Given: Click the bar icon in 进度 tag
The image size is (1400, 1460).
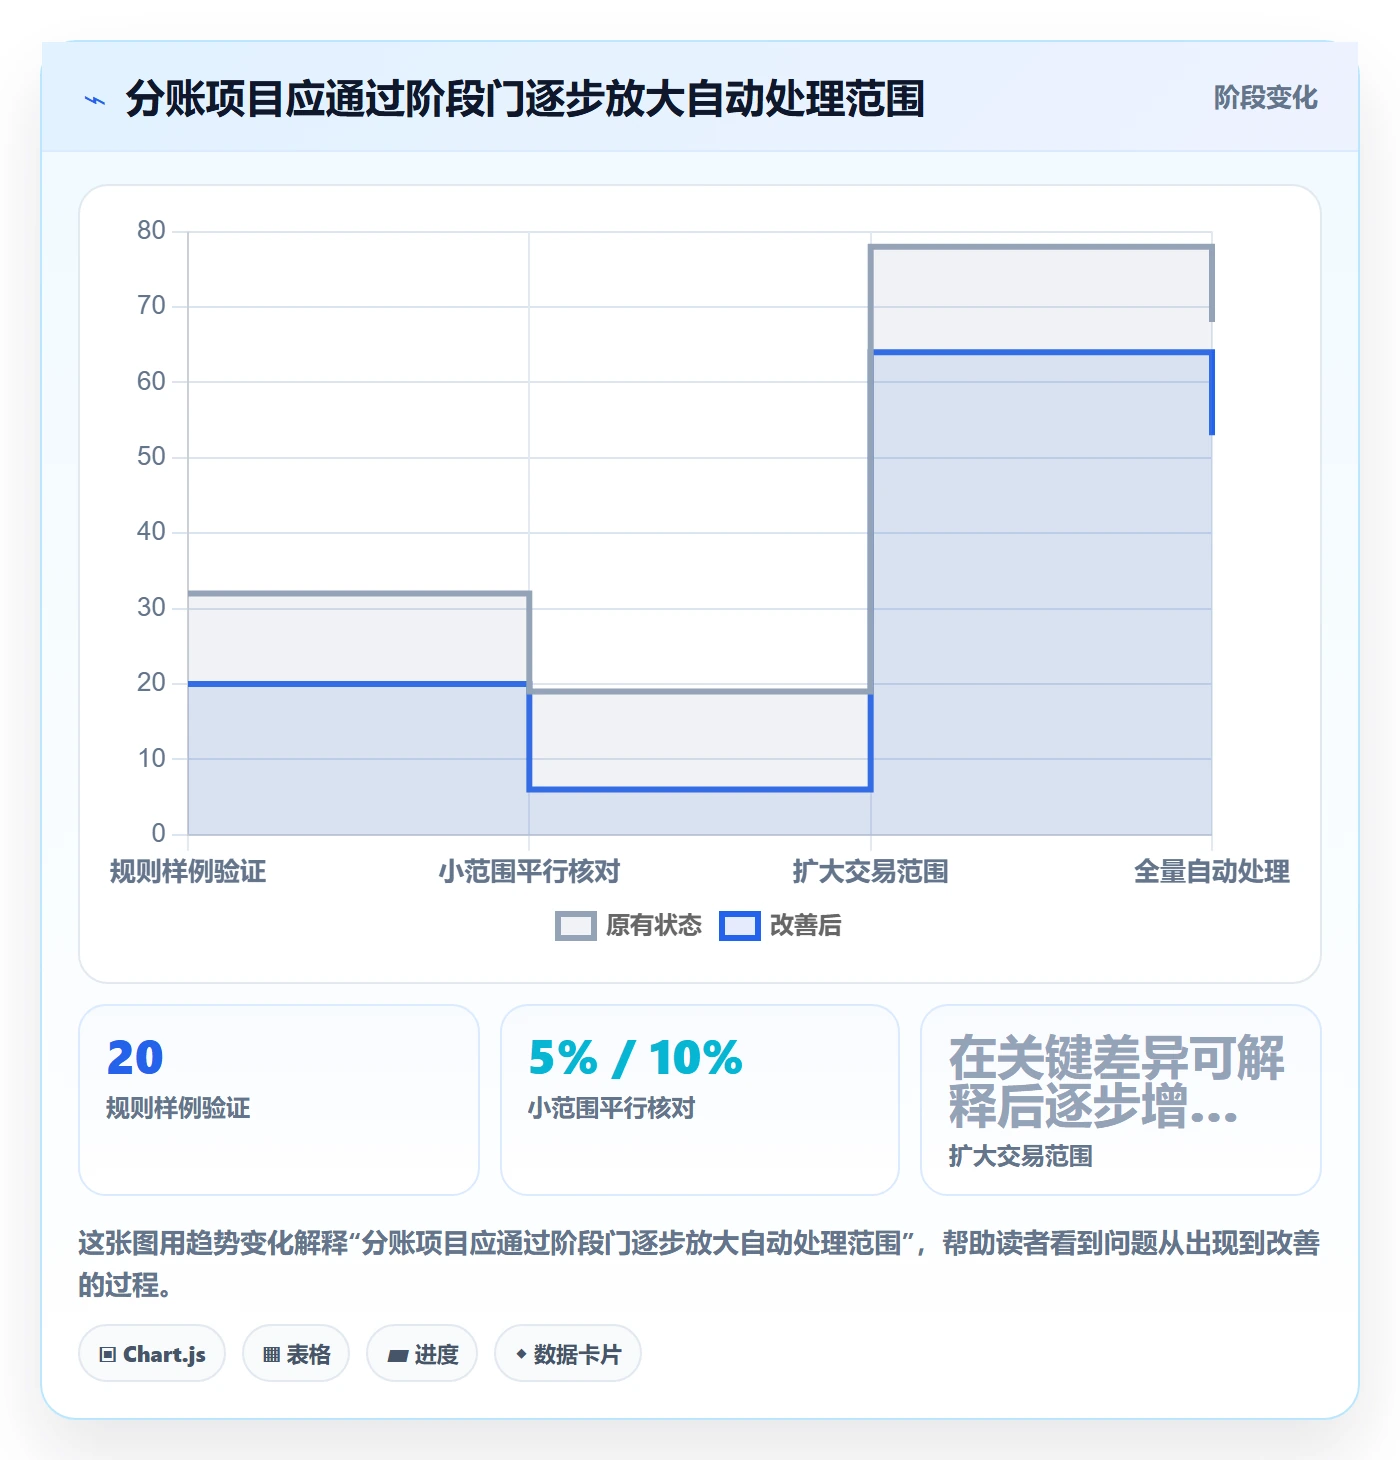Looking at the screenshot, I should point(398,1356).
